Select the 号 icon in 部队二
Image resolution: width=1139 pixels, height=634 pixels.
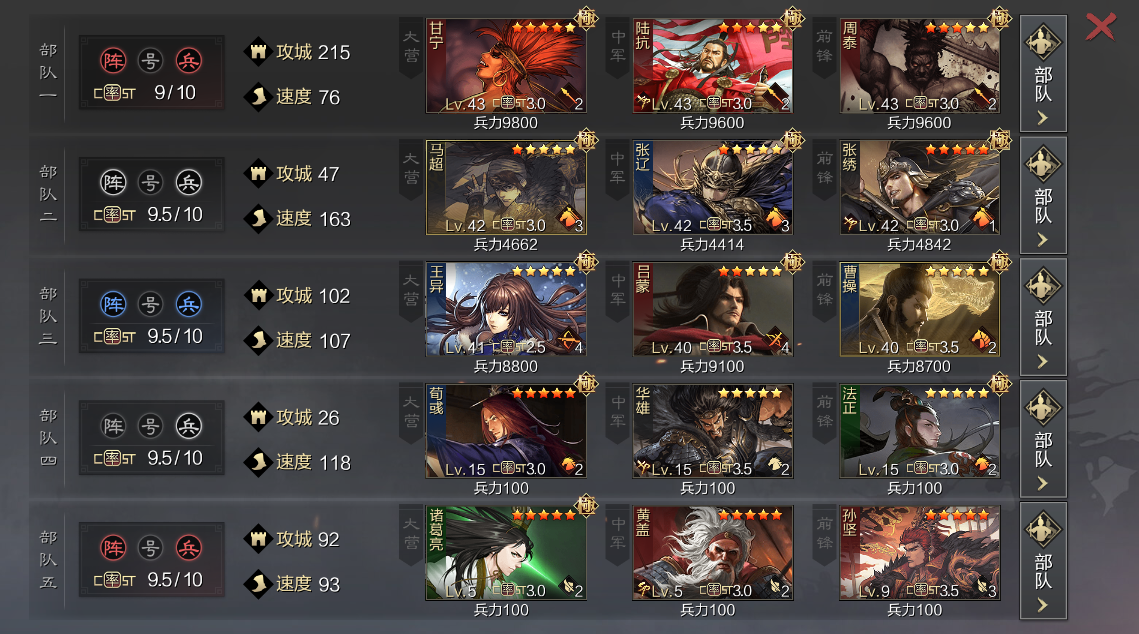tap(150, 182)
